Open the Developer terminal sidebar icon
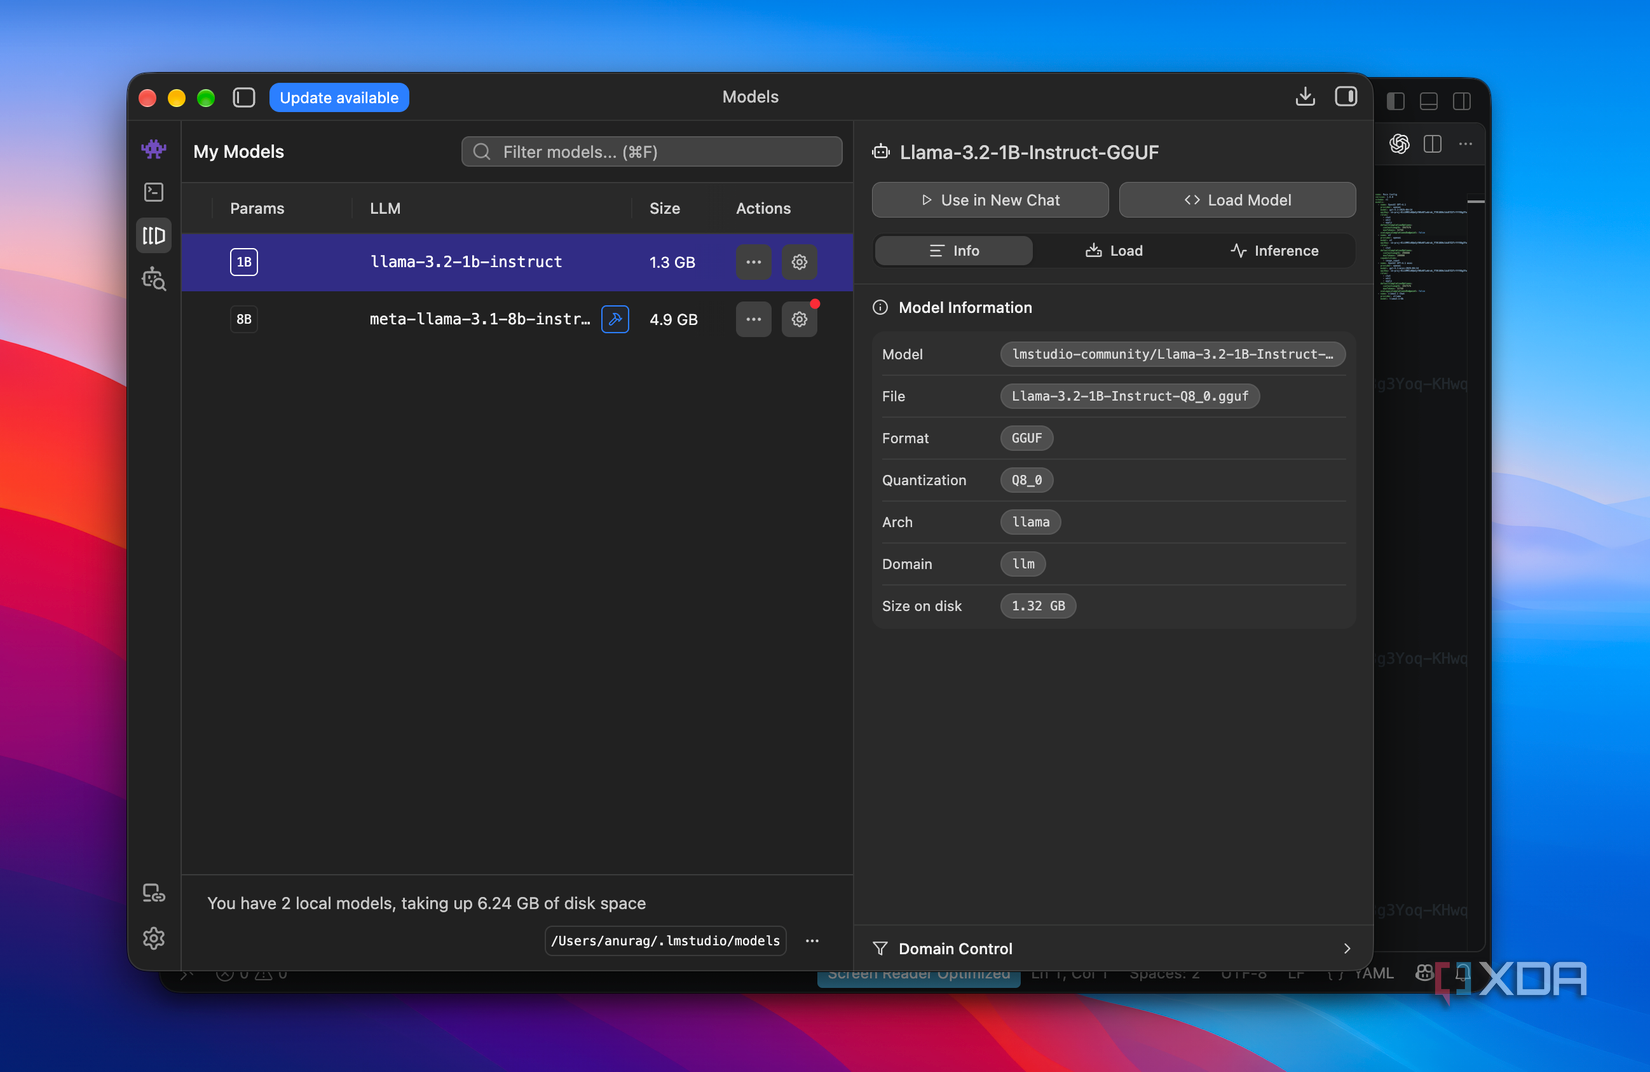This screenshot has width=1650, height=1072. coord(153,192)
